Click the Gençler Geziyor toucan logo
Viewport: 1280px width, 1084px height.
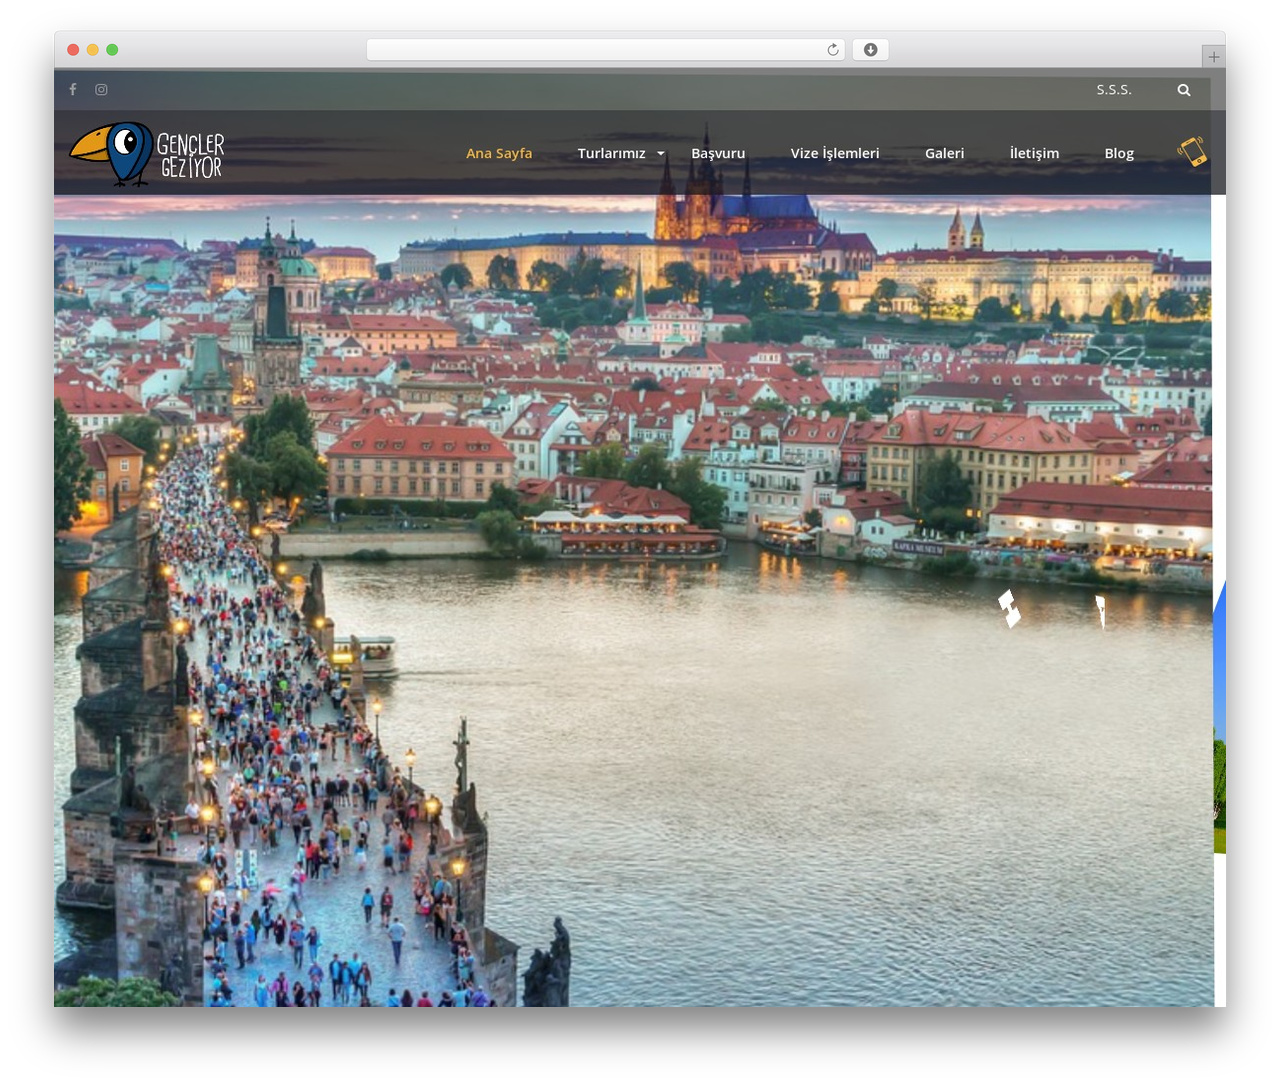coord(147,154)
